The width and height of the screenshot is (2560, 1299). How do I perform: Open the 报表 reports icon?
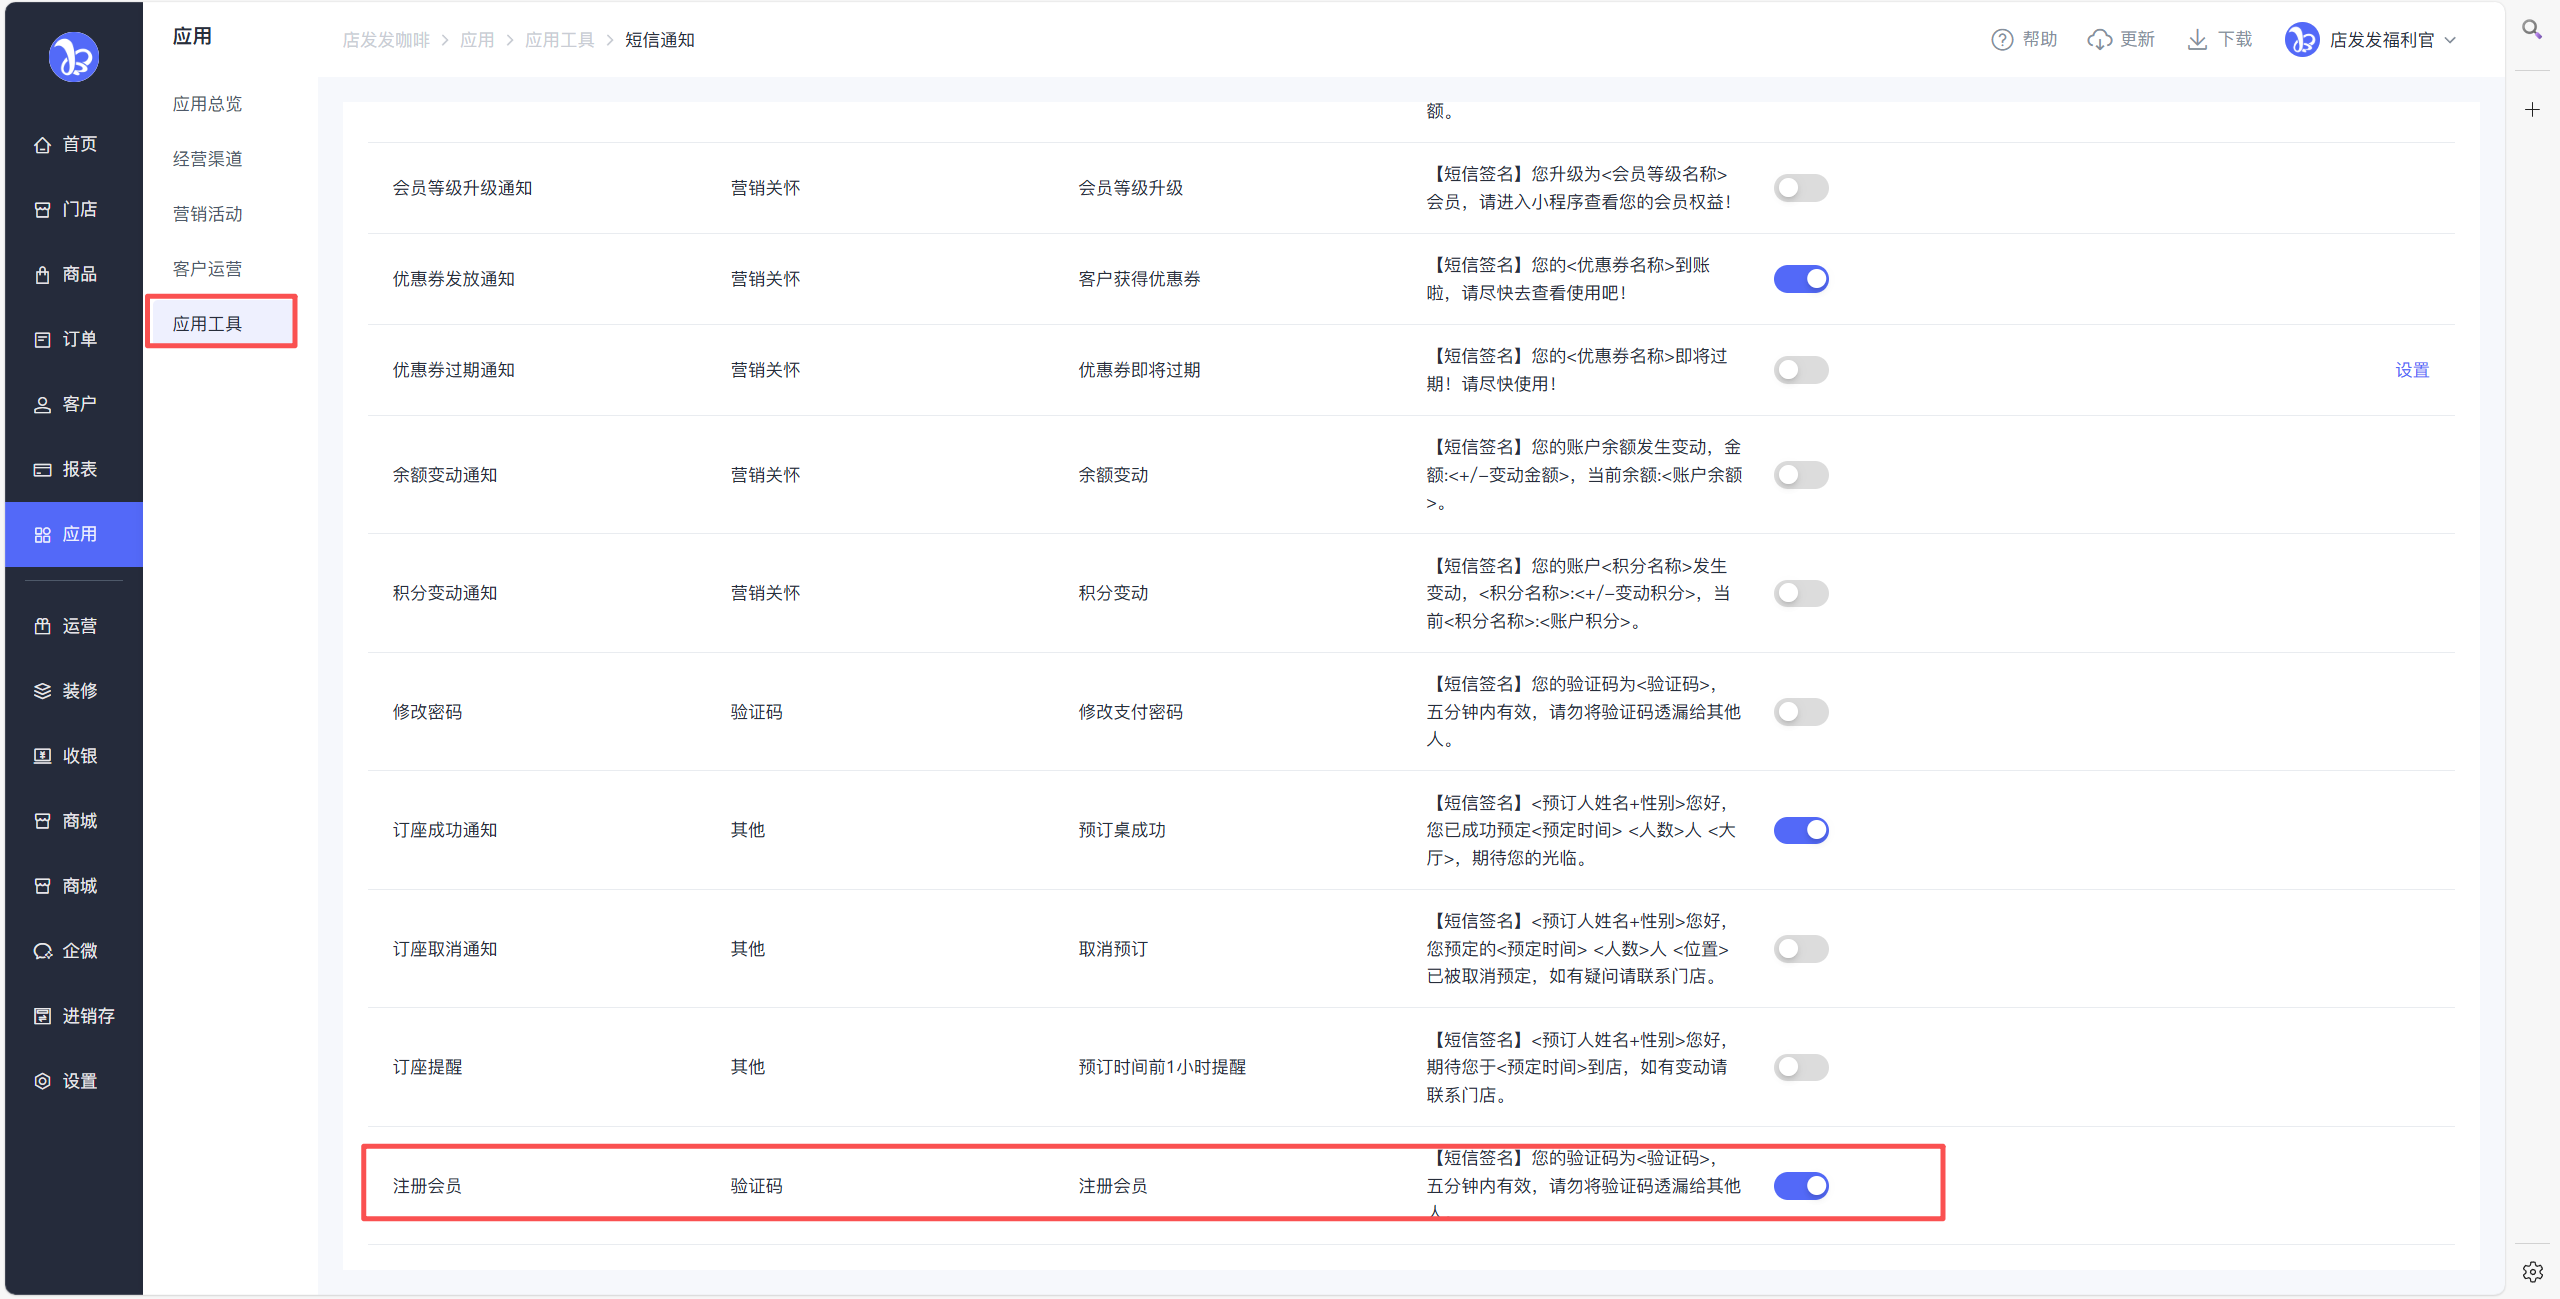pos(42,470)
